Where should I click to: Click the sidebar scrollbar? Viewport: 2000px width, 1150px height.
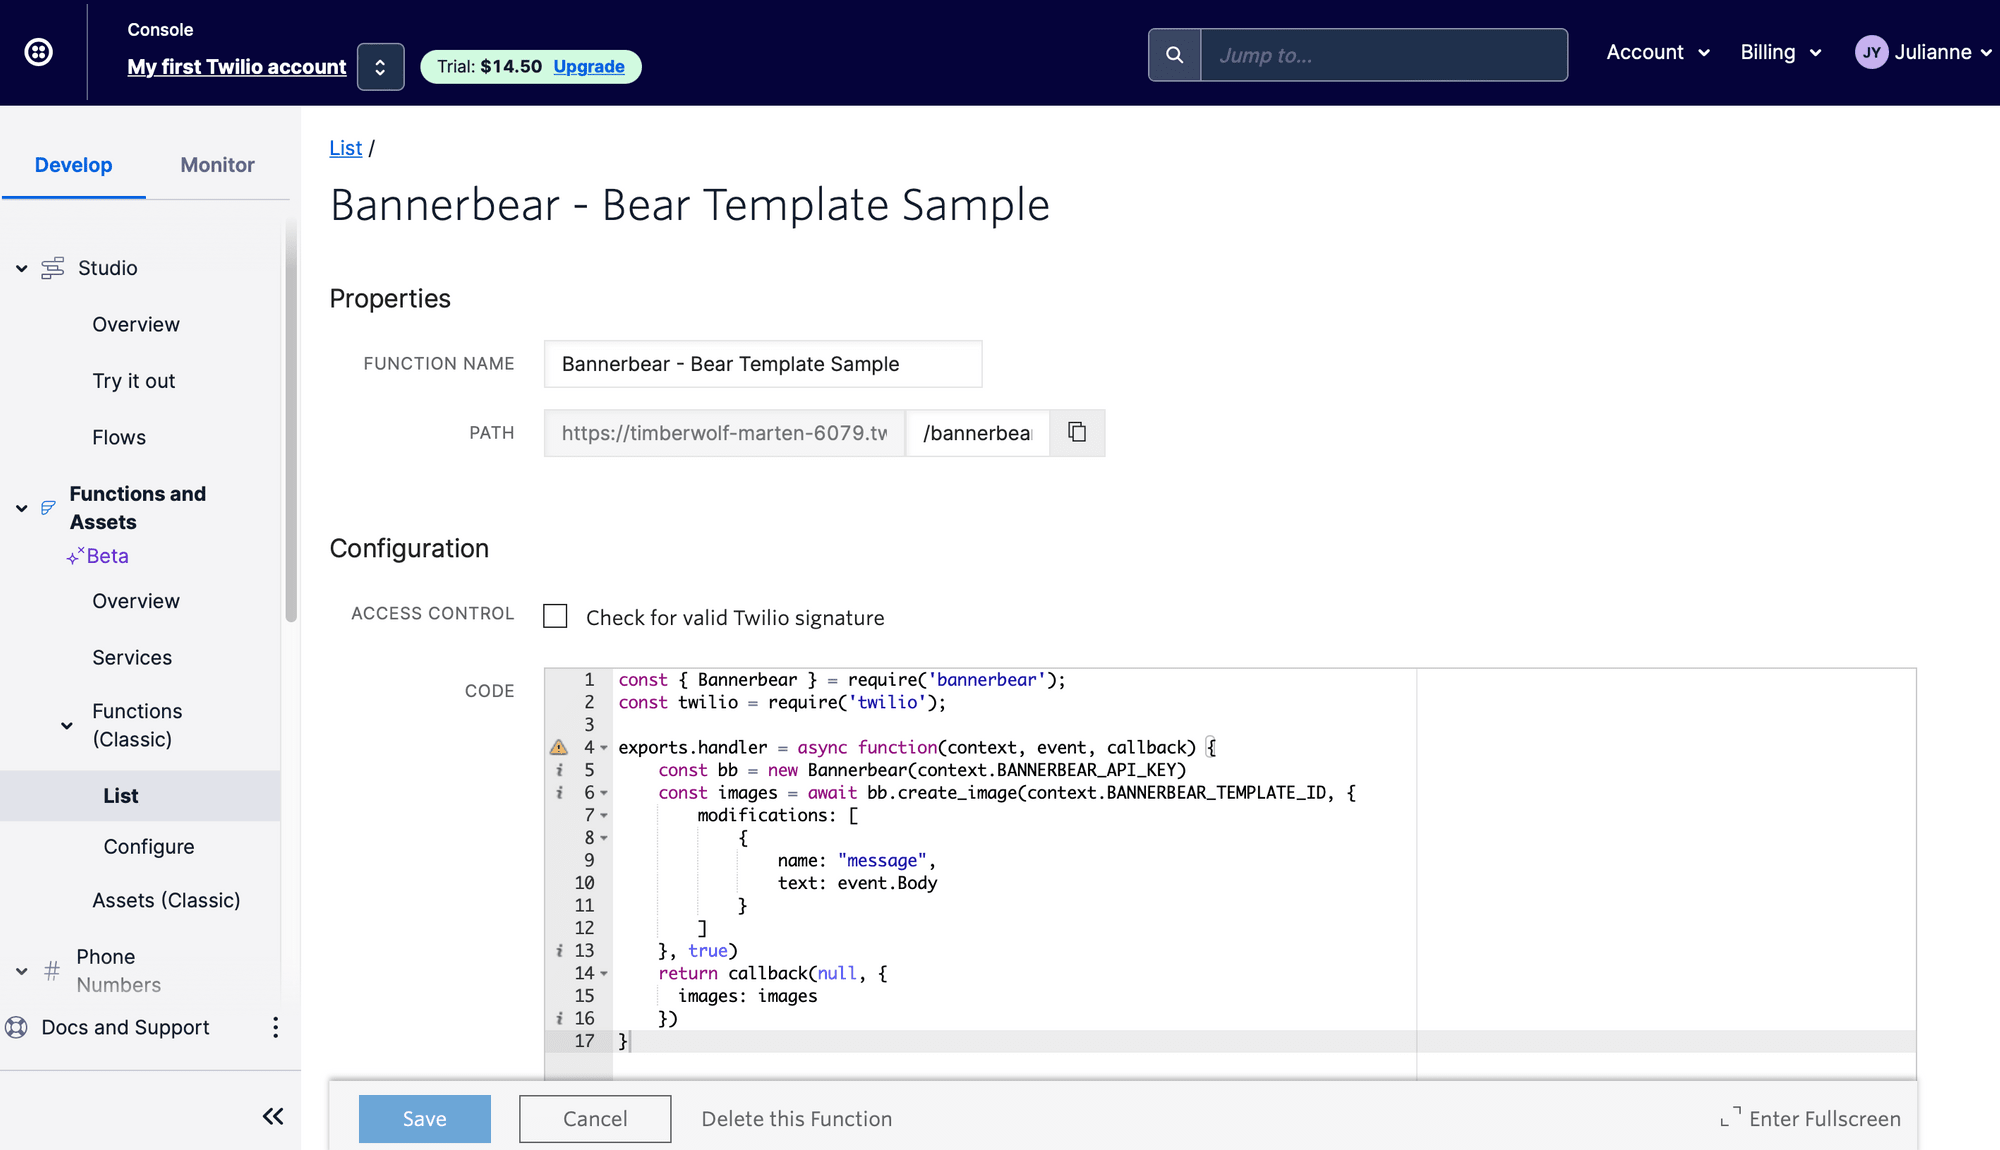click(291, 420)
